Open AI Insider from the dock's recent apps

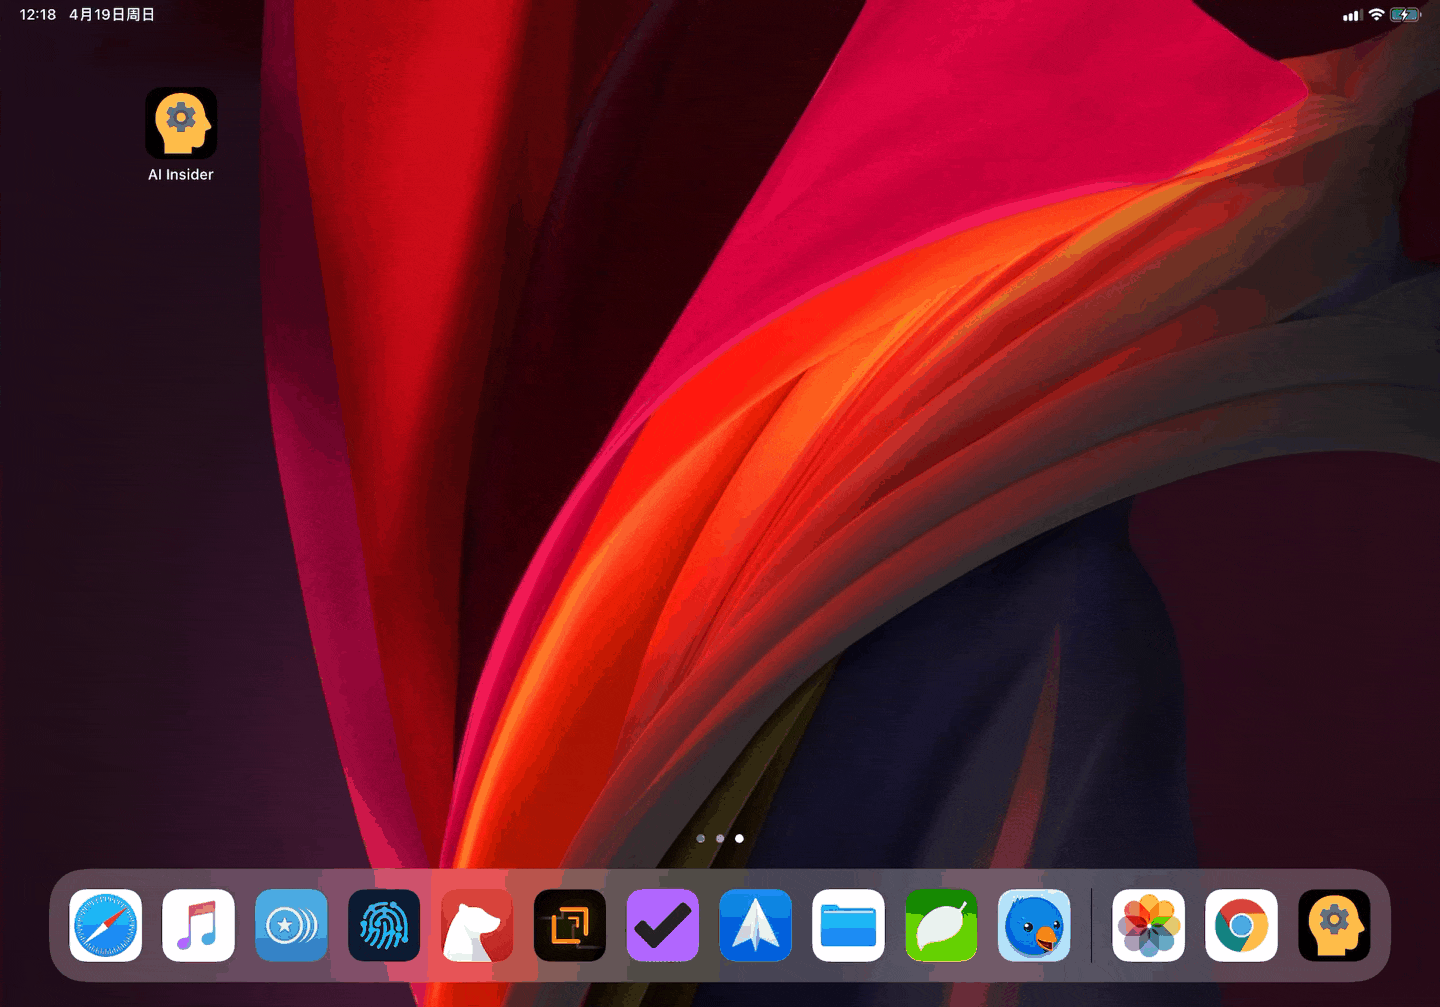click(x=1334, y=925)
